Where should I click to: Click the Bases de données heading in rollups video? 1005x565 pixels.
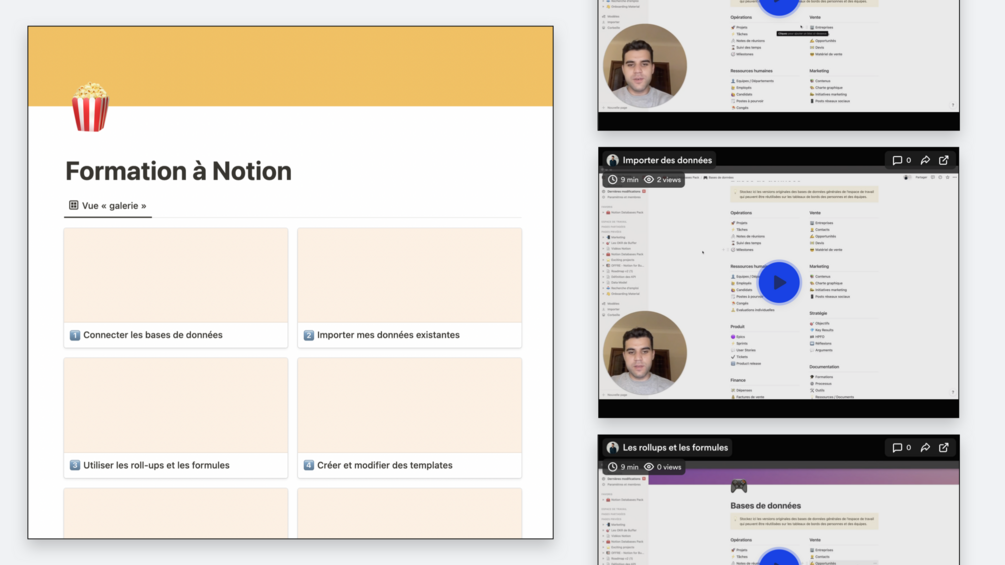(x=765, y=505)
